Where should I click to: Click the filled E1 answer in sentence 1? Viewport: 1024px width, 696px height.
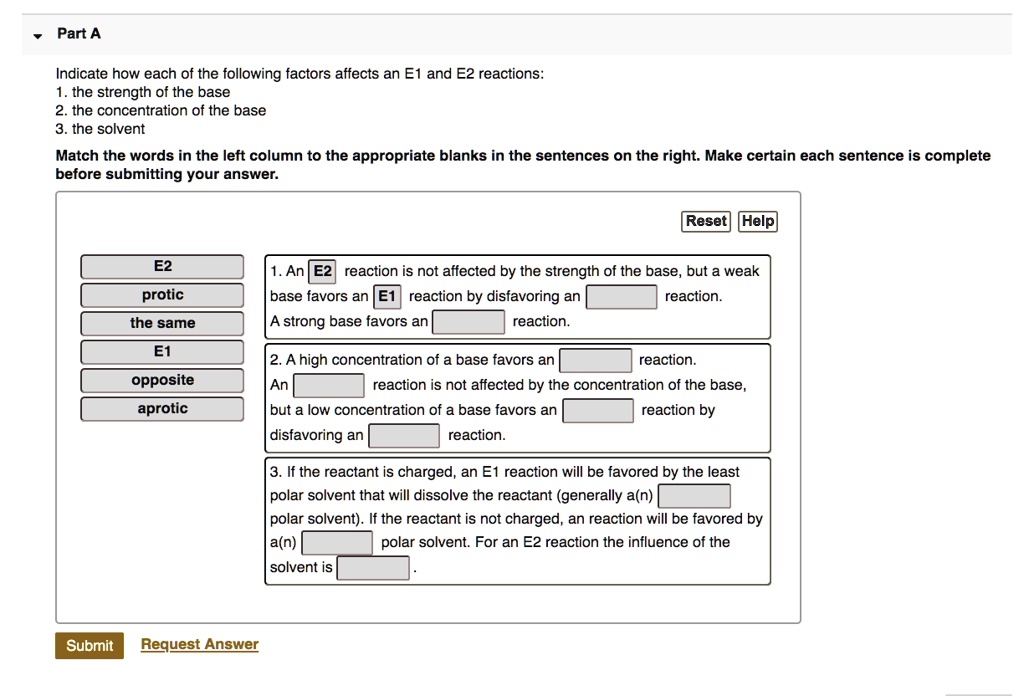(x=385, y=295)
